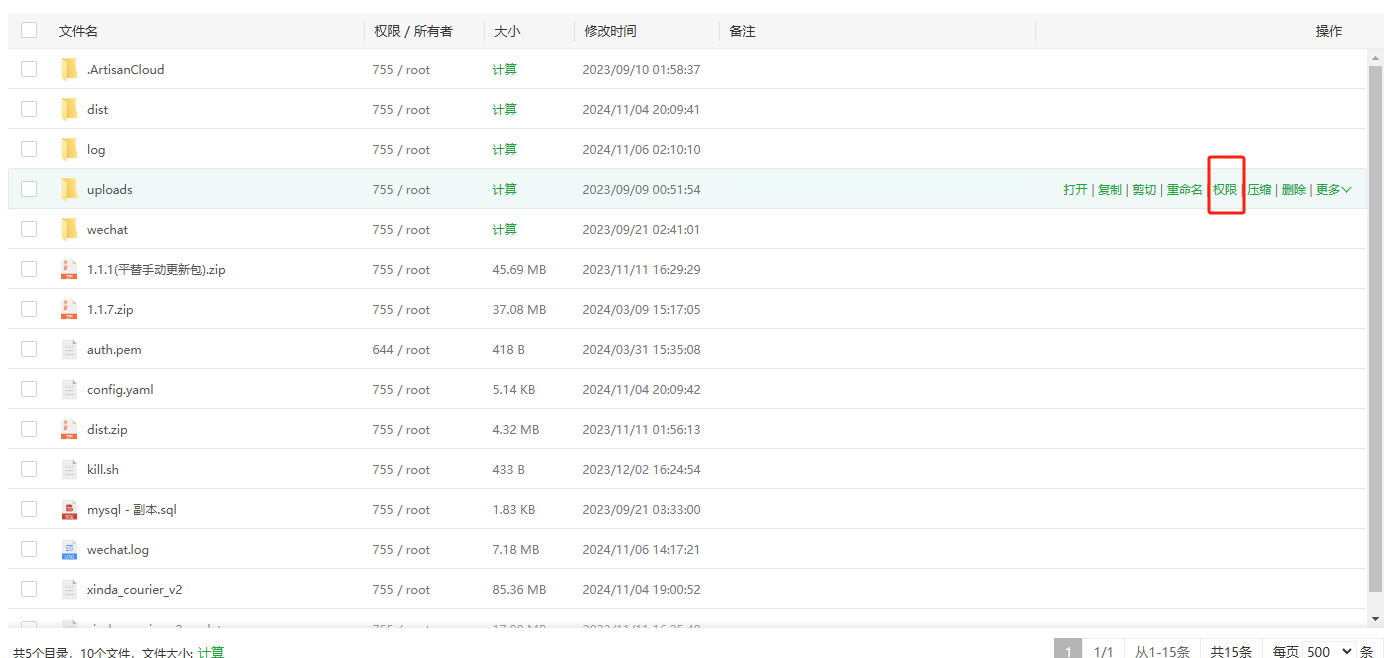Image resolution: width=1392 pixels, height=658 pixels.
Task: Click 删除 action for uploads folder
Action: (1293, 189)
